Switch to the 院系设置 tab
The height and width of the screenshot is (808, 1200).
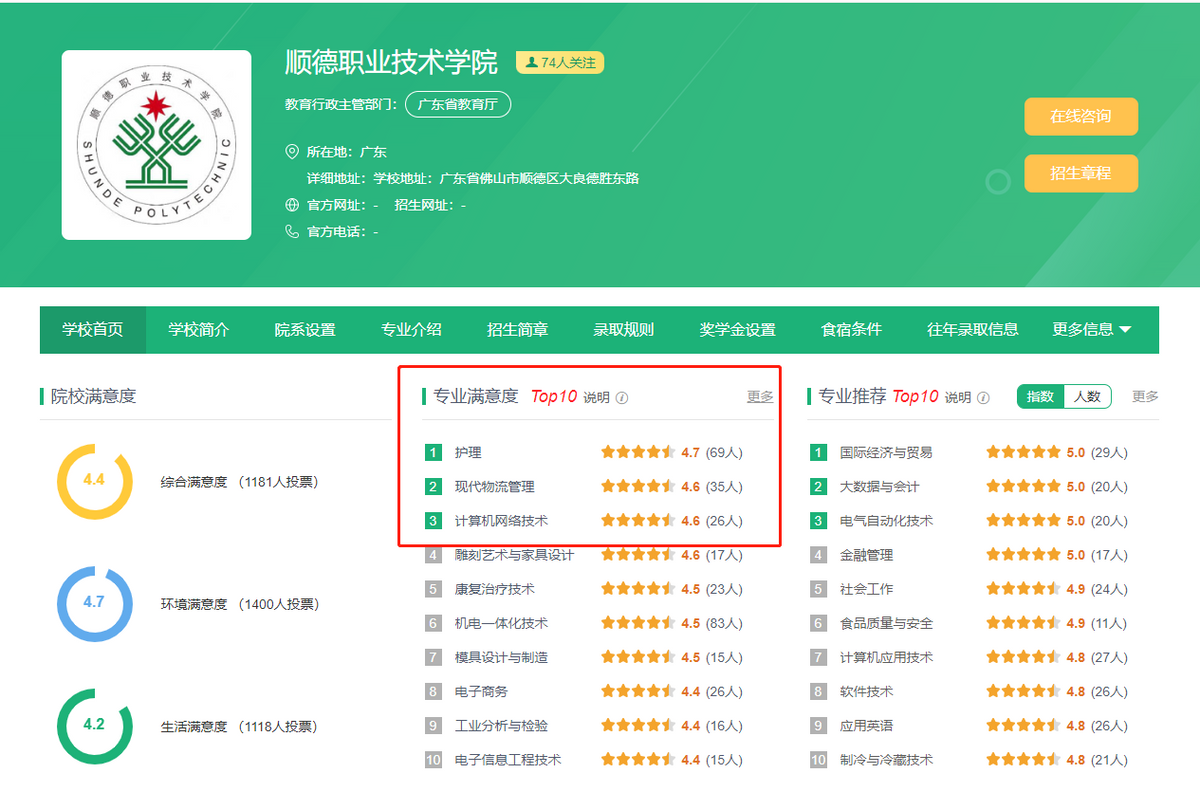(x=305, y=330)
